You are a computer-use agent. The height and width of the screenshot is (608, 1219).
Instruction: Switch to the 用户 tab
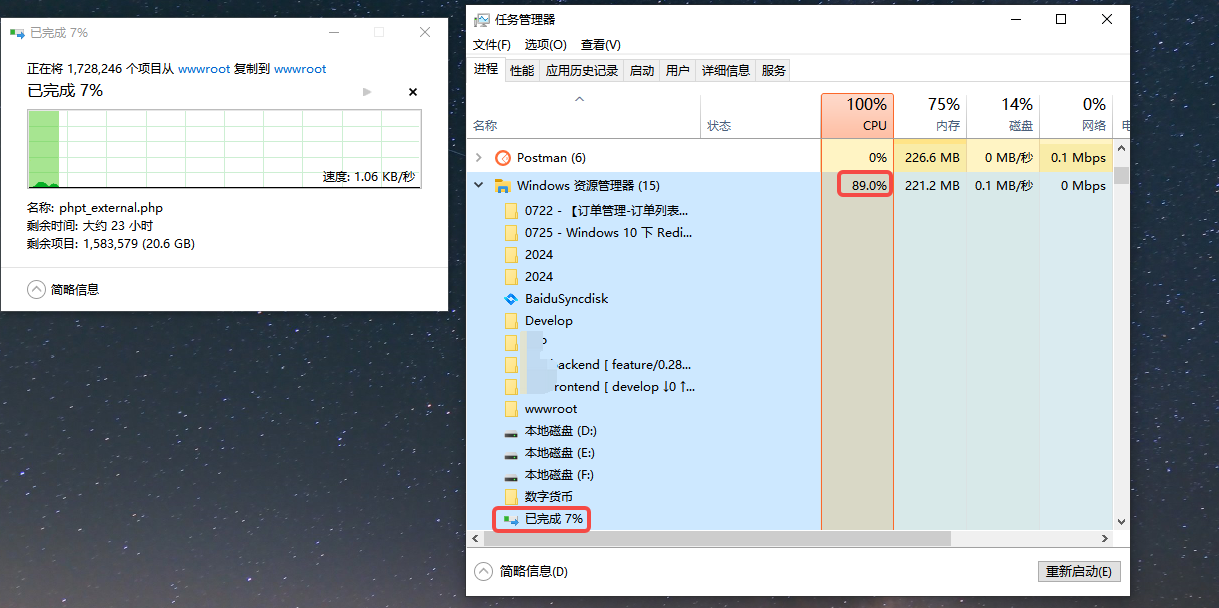678,70
